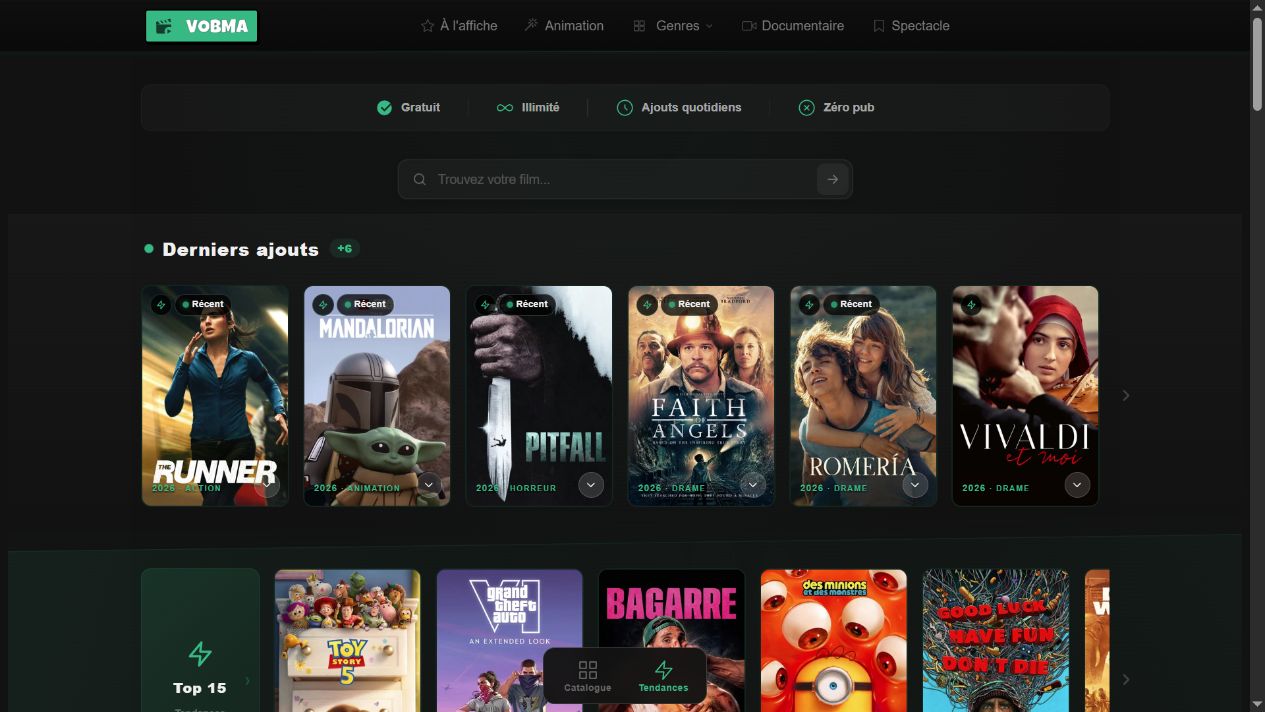The width and height of the screenshot is (1265, 712).
Task: Expand details chevron on Pitfall card
Action: click(591, 485)
